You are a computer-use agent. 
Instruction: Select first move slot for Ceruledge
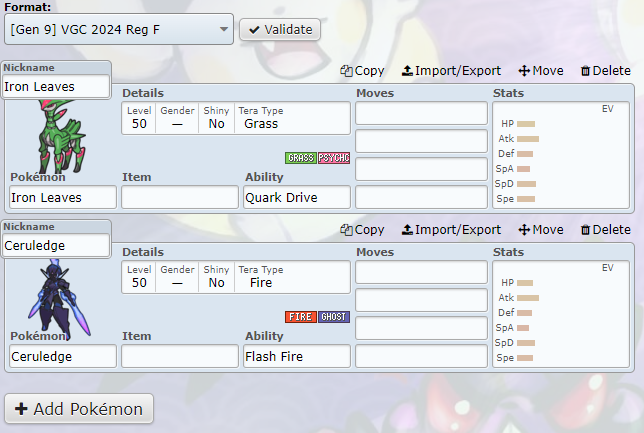point(421,272)
